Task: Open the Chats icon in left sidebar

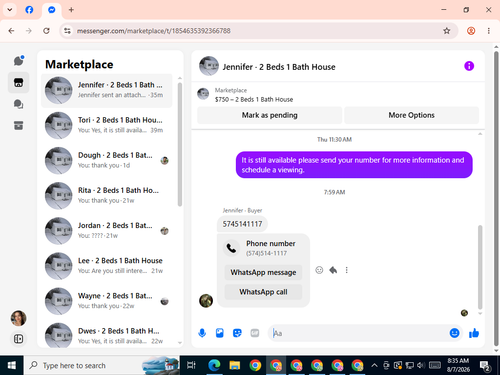Action: coord(19,61)
